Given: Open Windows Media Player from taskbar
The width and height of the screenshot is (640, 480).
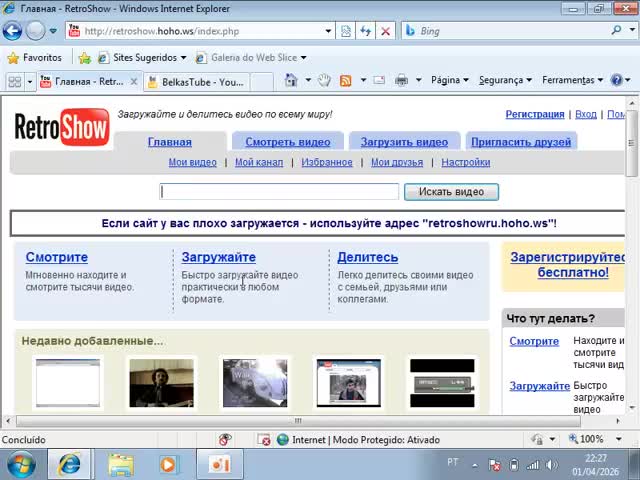Looking at the screenshot, I should 168,464.
